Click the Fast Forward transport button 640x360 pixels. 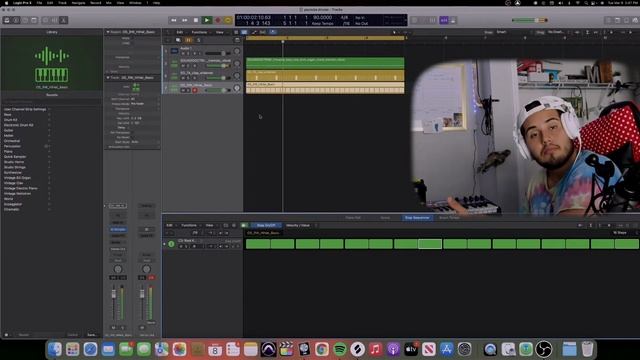(x=185, y=20)
